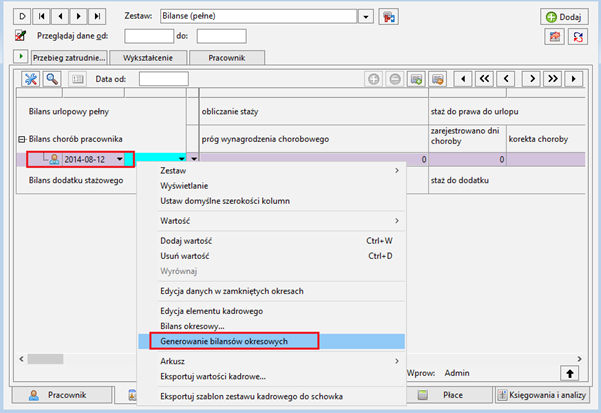Click the employee icon in the 2014-08-12 row

point(54,159)
